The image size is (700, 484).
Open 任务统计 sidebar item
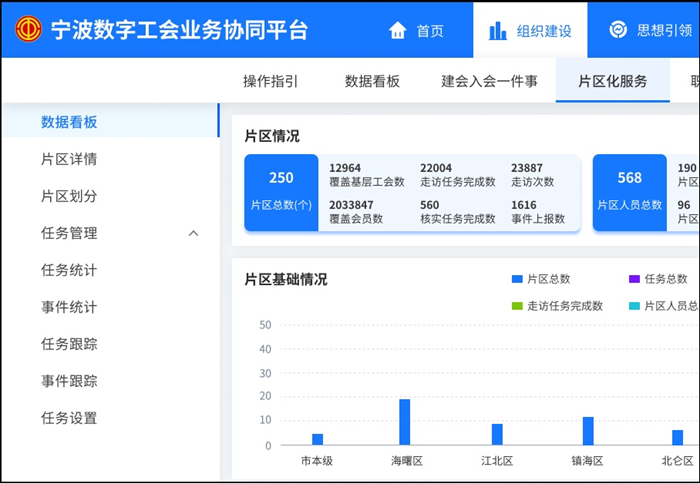69,271
